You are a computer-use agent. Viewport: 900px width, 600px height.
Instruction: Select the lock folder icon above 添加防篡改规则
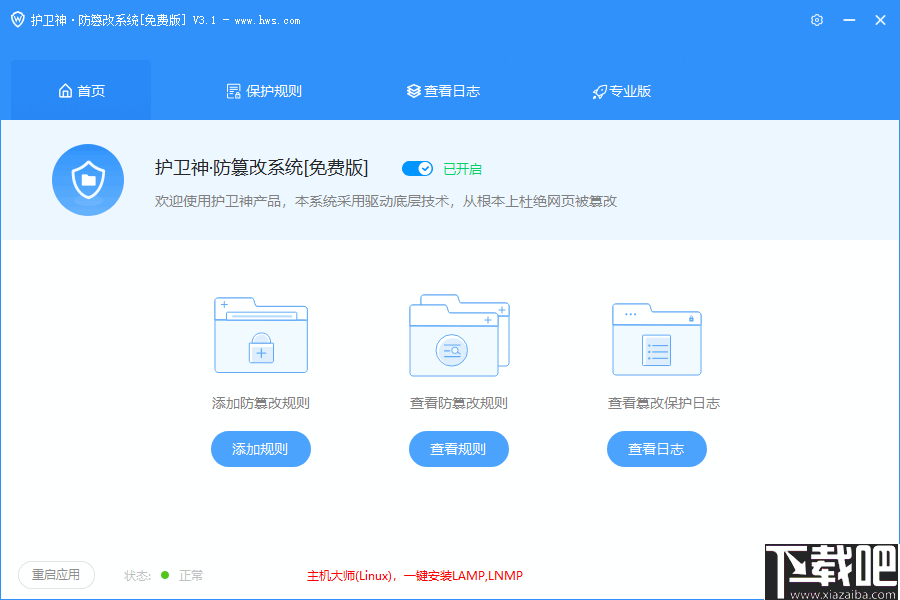coord(260,338)
